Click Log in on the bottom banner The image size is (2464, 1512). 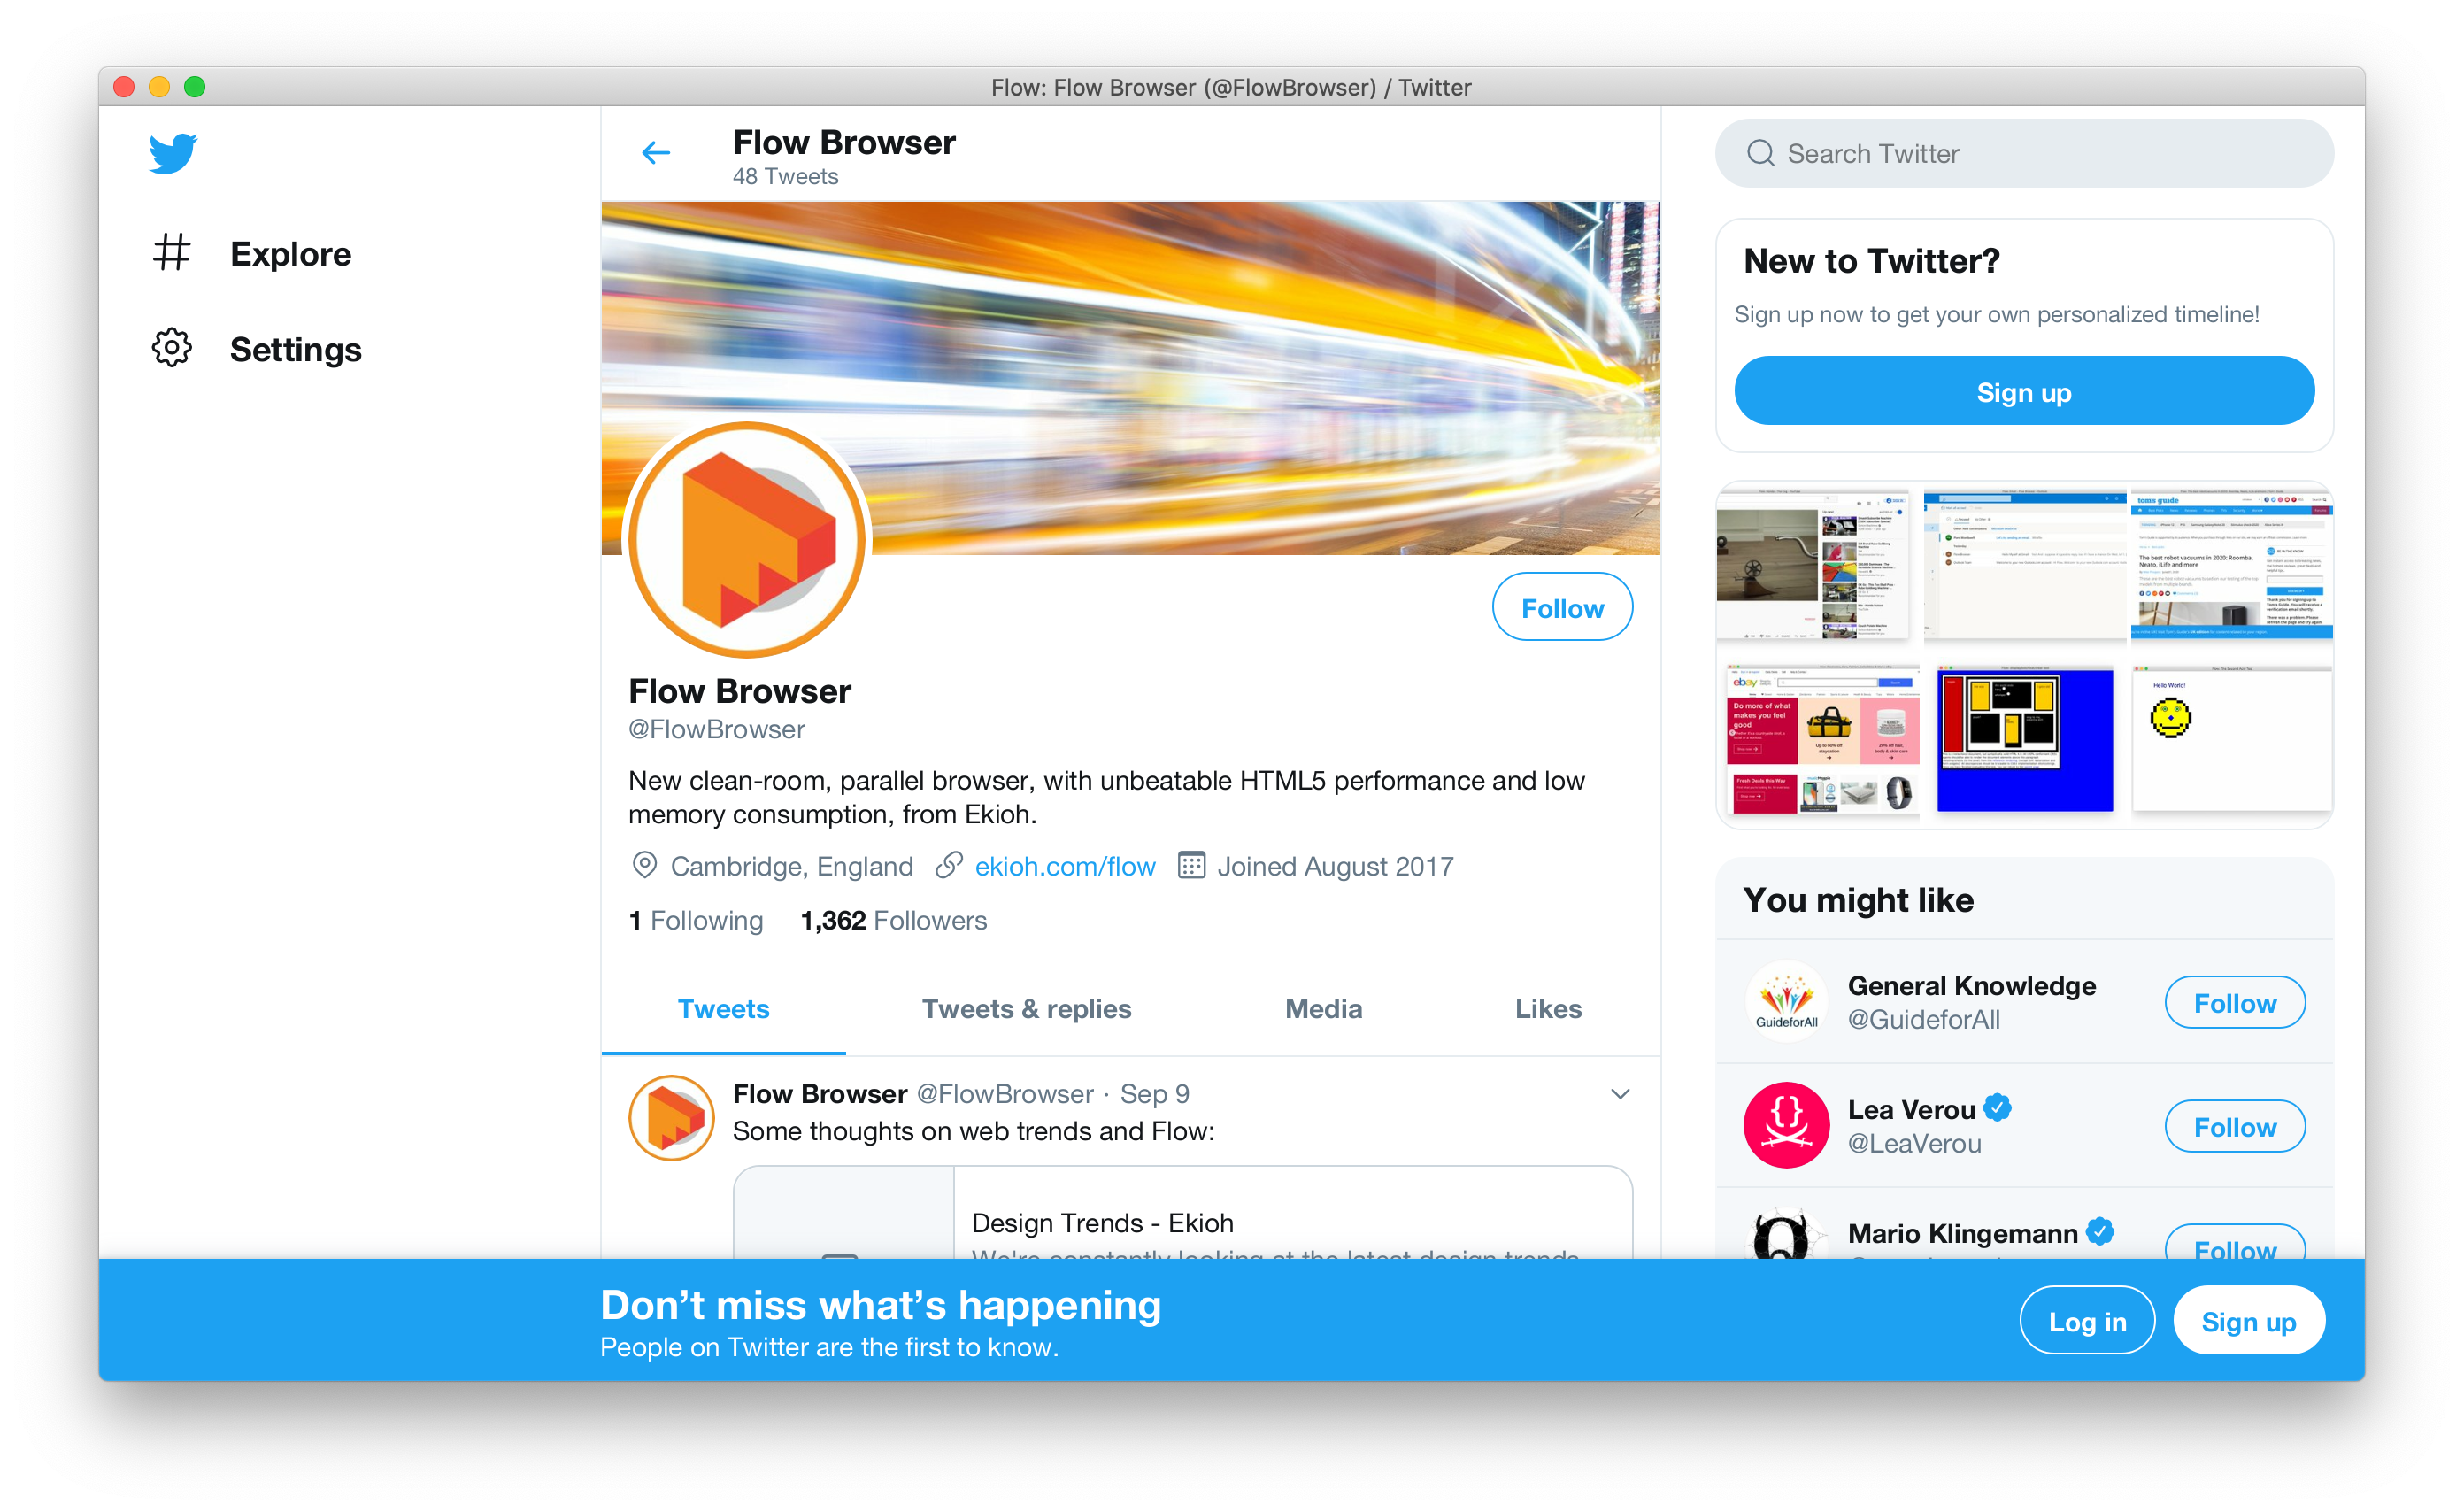tap(2087, 1321)
